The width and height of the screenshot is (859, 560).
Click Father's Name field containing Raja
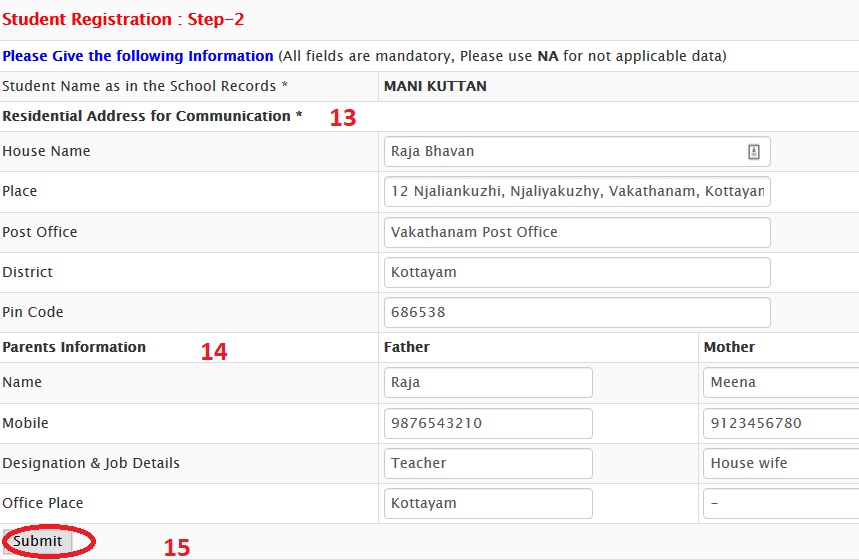(x=488, y=382)
